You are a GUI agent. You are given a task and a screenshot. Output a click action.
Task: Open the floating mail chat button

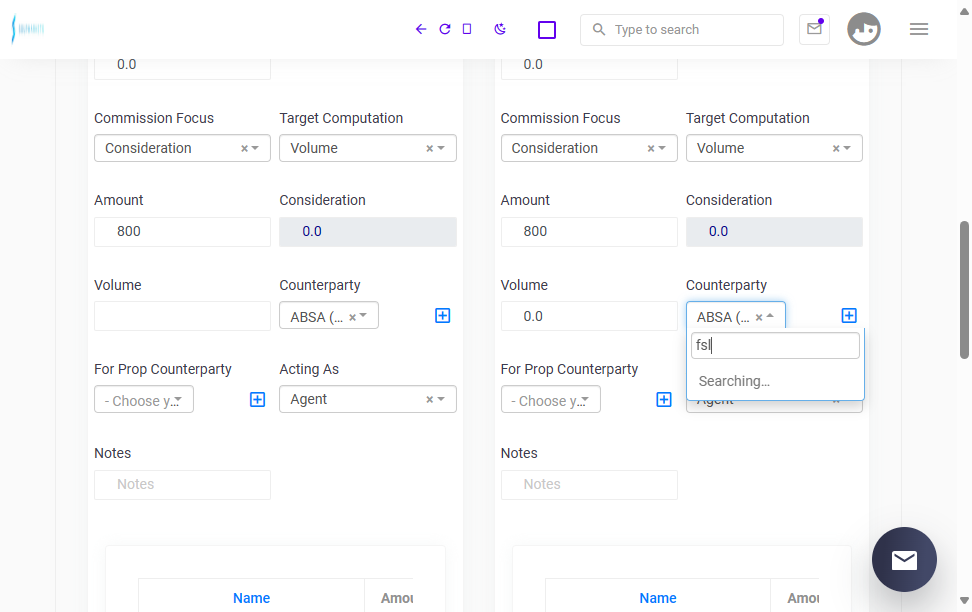click(904, 559)
